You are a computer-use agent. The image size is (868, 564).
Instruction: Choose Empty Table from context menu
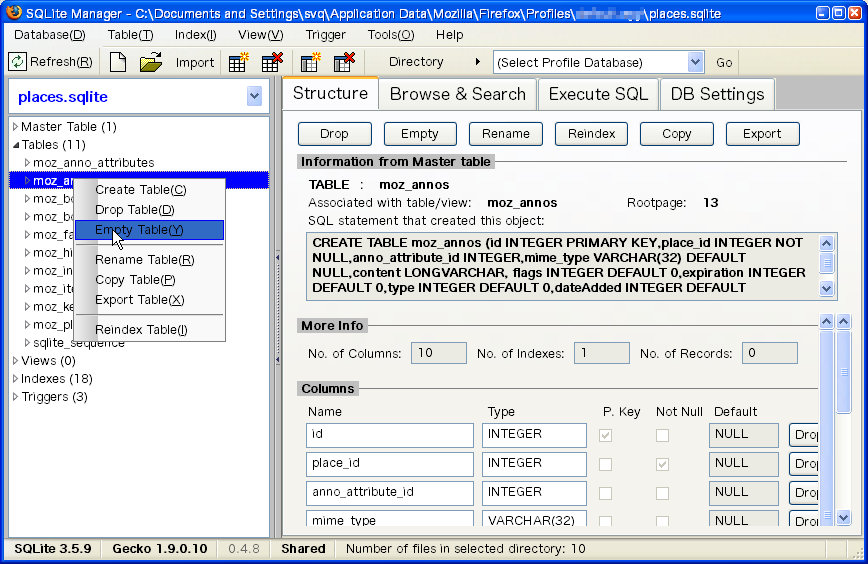pyautogui.click(x=149, y=230)
